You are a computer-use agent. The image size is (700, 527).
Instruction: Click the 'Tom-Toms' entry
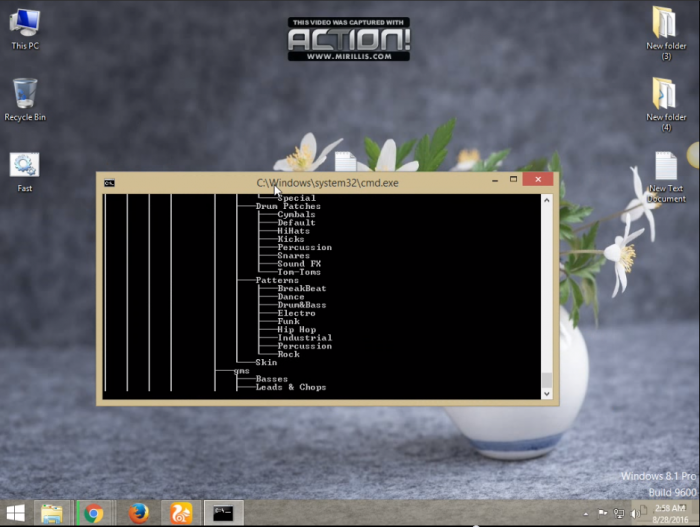[x=299, y=272]
